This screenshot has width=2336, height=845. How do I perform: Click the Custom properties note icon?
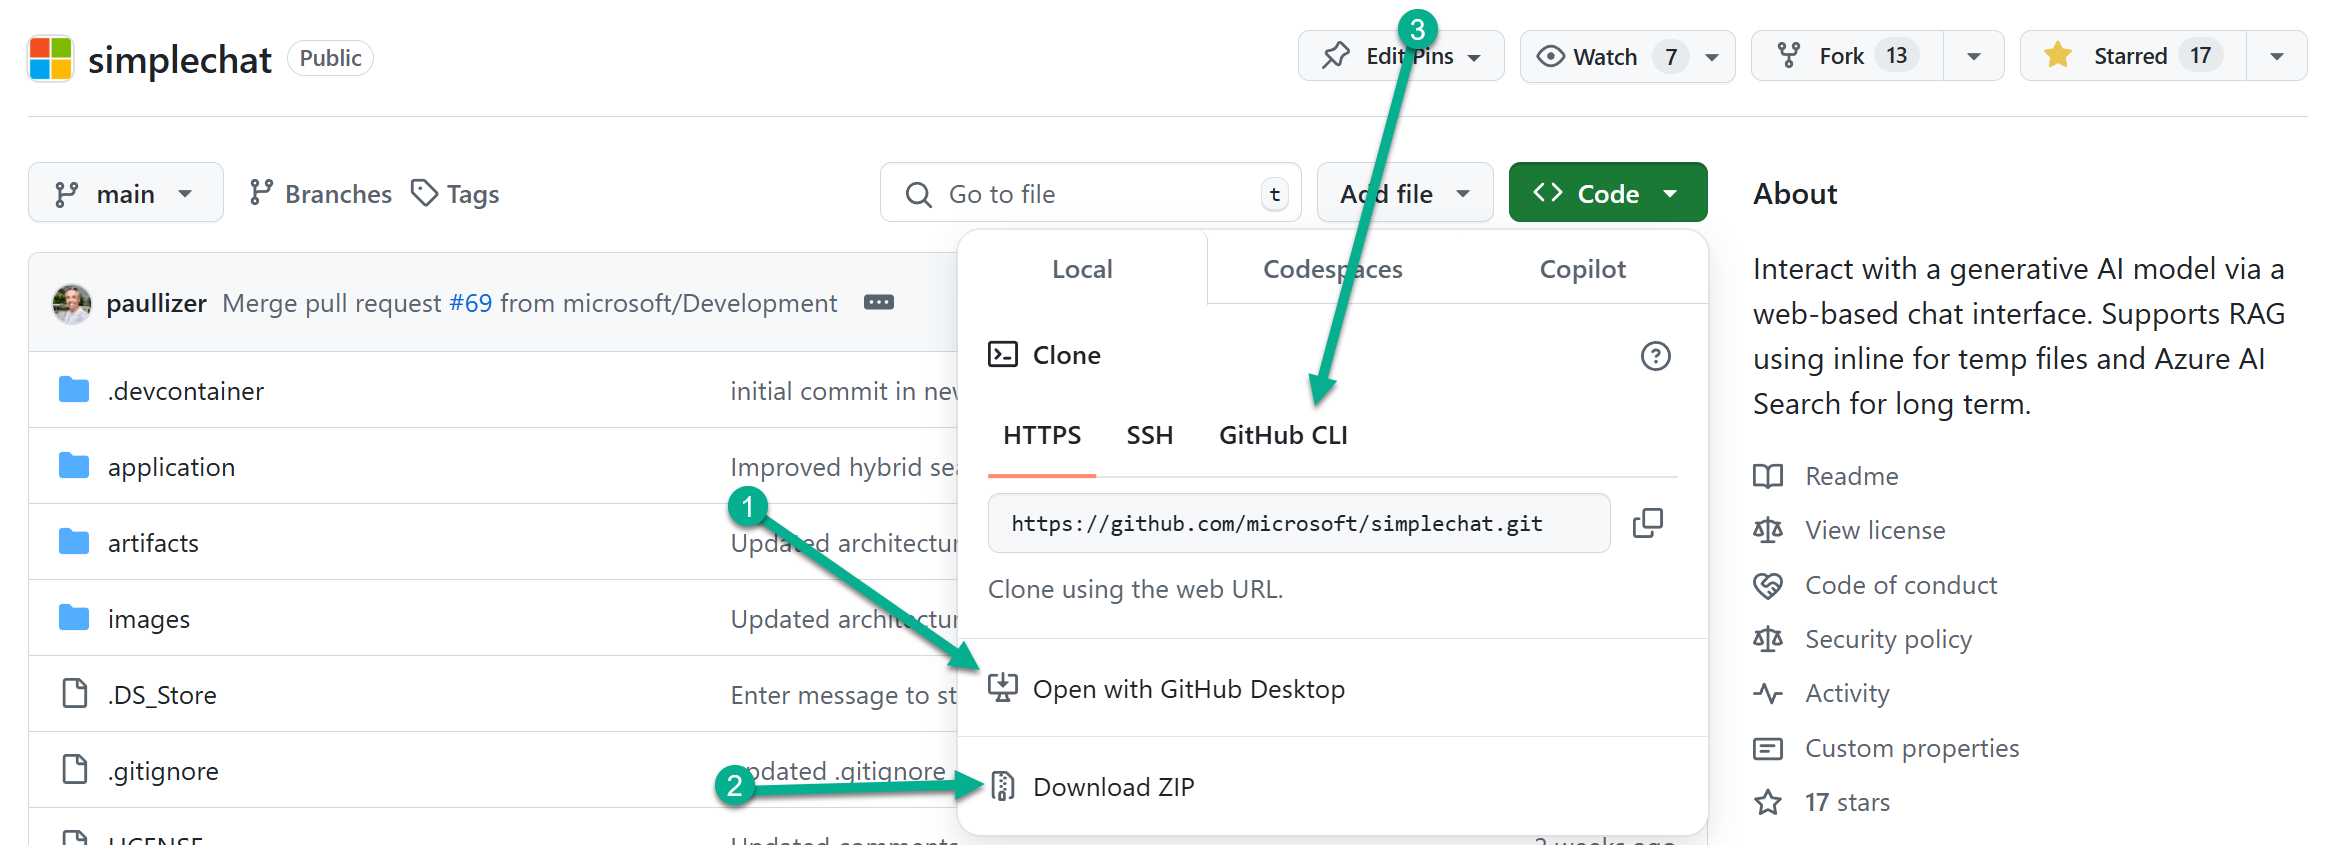pyautogui.click(x=1768, y=748)
